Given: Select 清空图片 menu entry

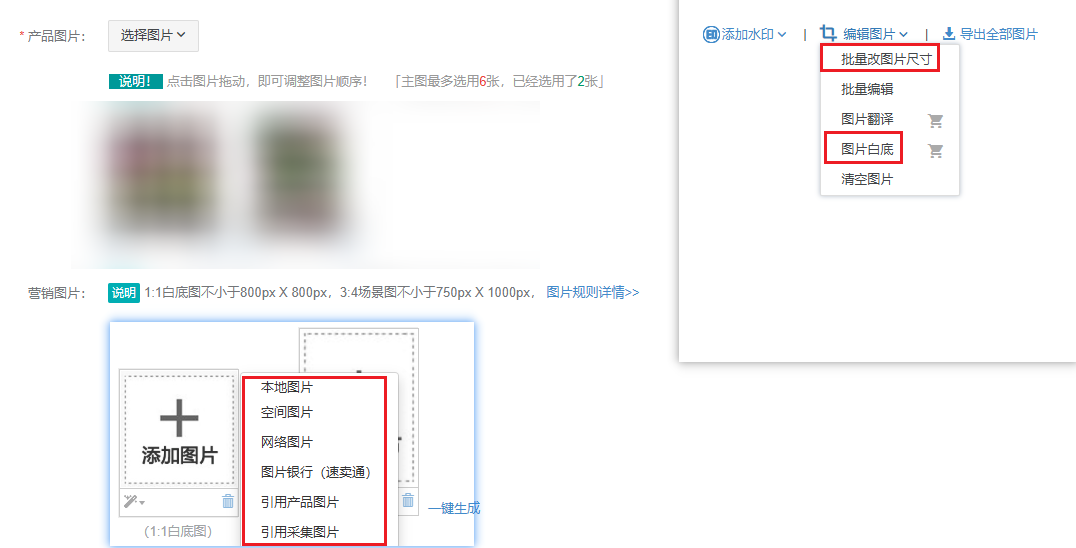Looking at the screenshot, I should click(867, 179).
